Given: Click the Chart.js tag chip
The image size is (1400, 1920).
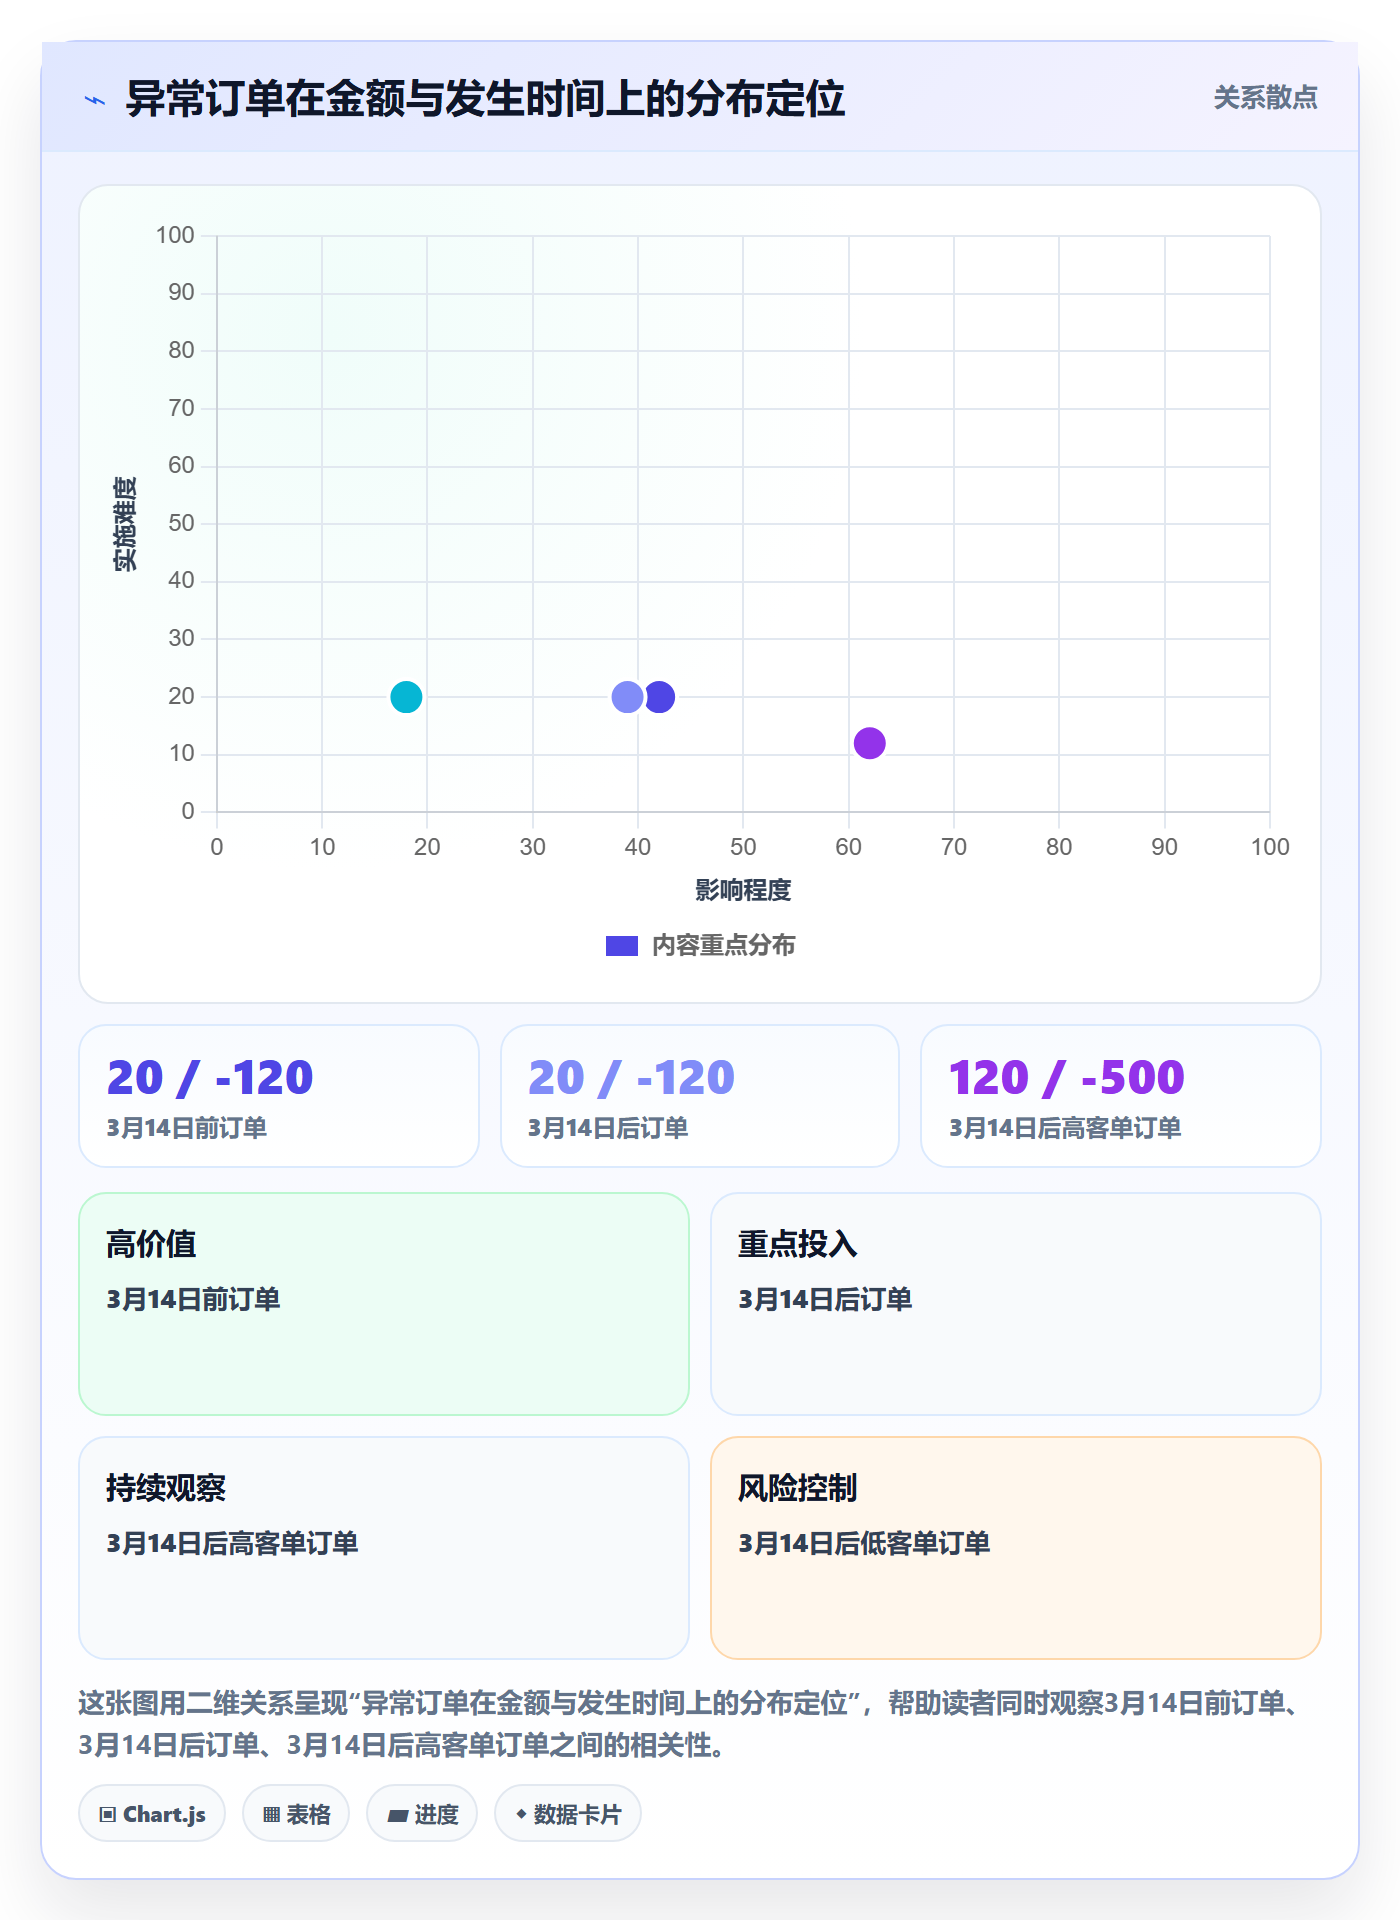Looking at the screenshot, I should 152,1814.
